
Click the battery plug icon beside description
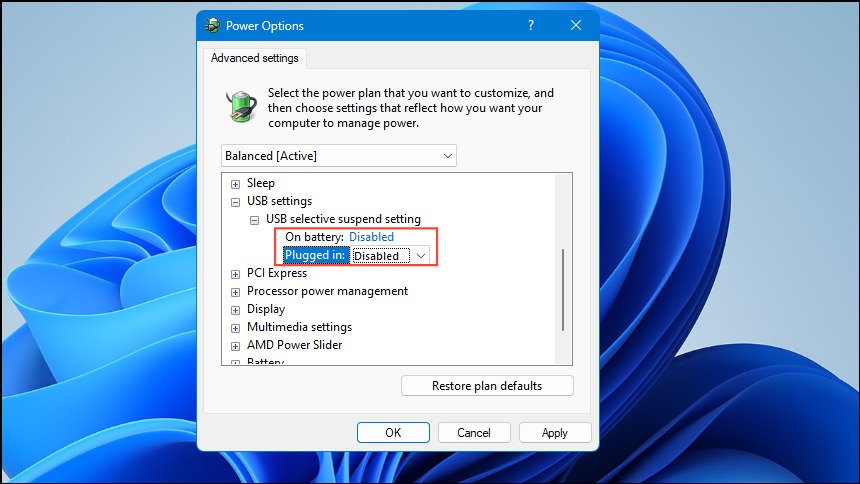(x=241, y=106)
